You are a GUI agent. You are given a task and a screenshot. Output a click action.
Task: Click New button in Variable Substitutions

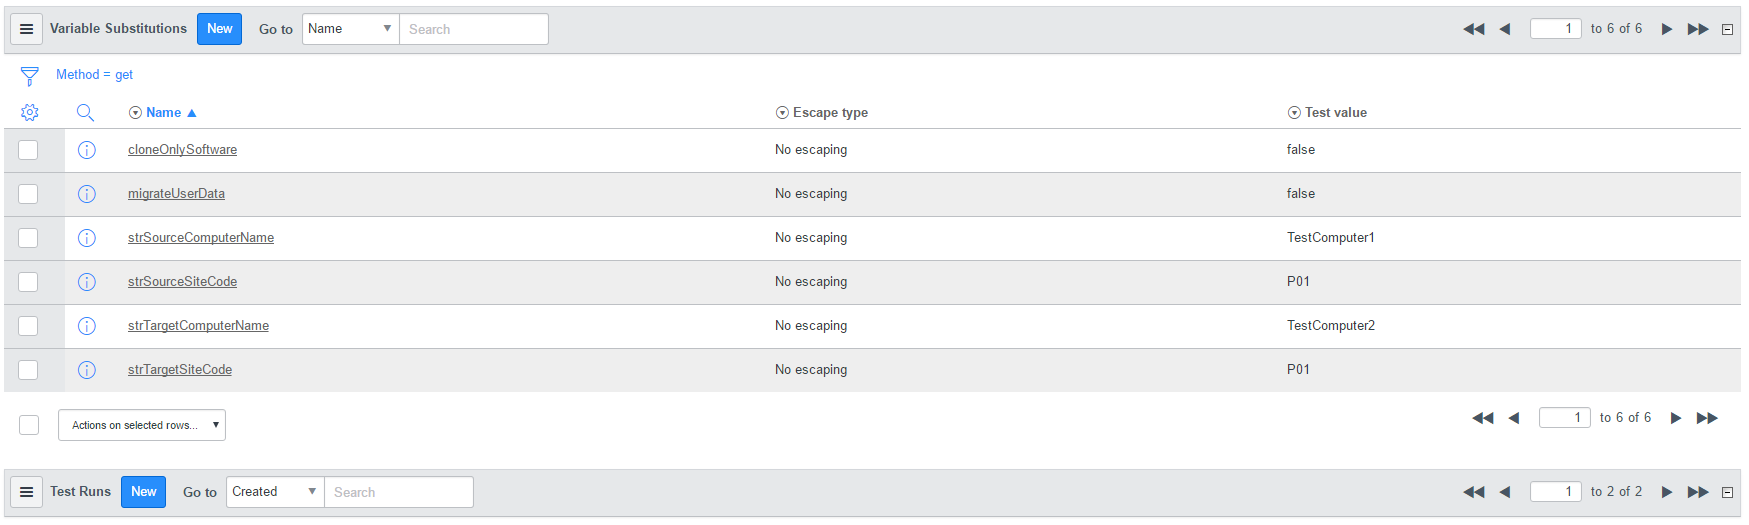(219, 29)
